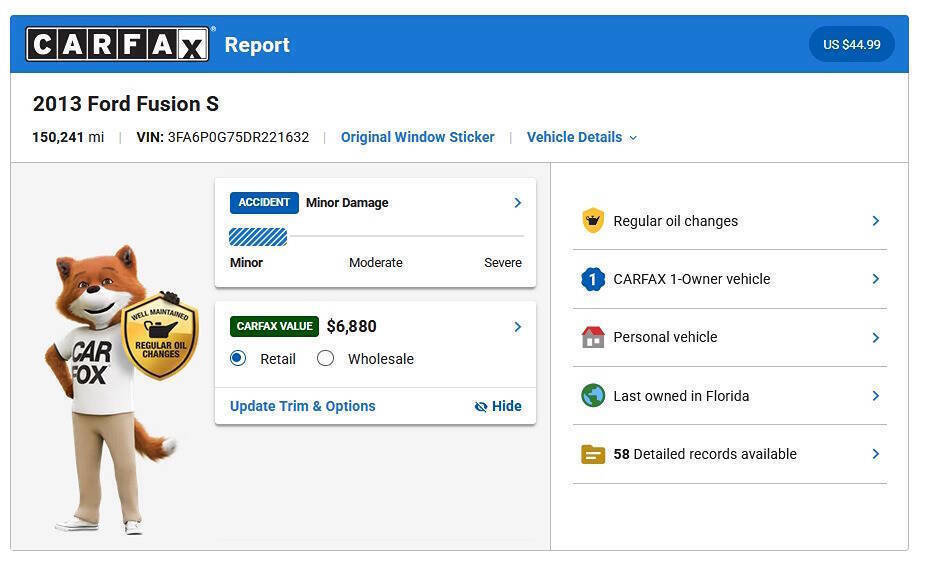This screenshot has width=930, height=562.
Task: Click the 150,241 mi mileage text
Action: tap(68, 137)
